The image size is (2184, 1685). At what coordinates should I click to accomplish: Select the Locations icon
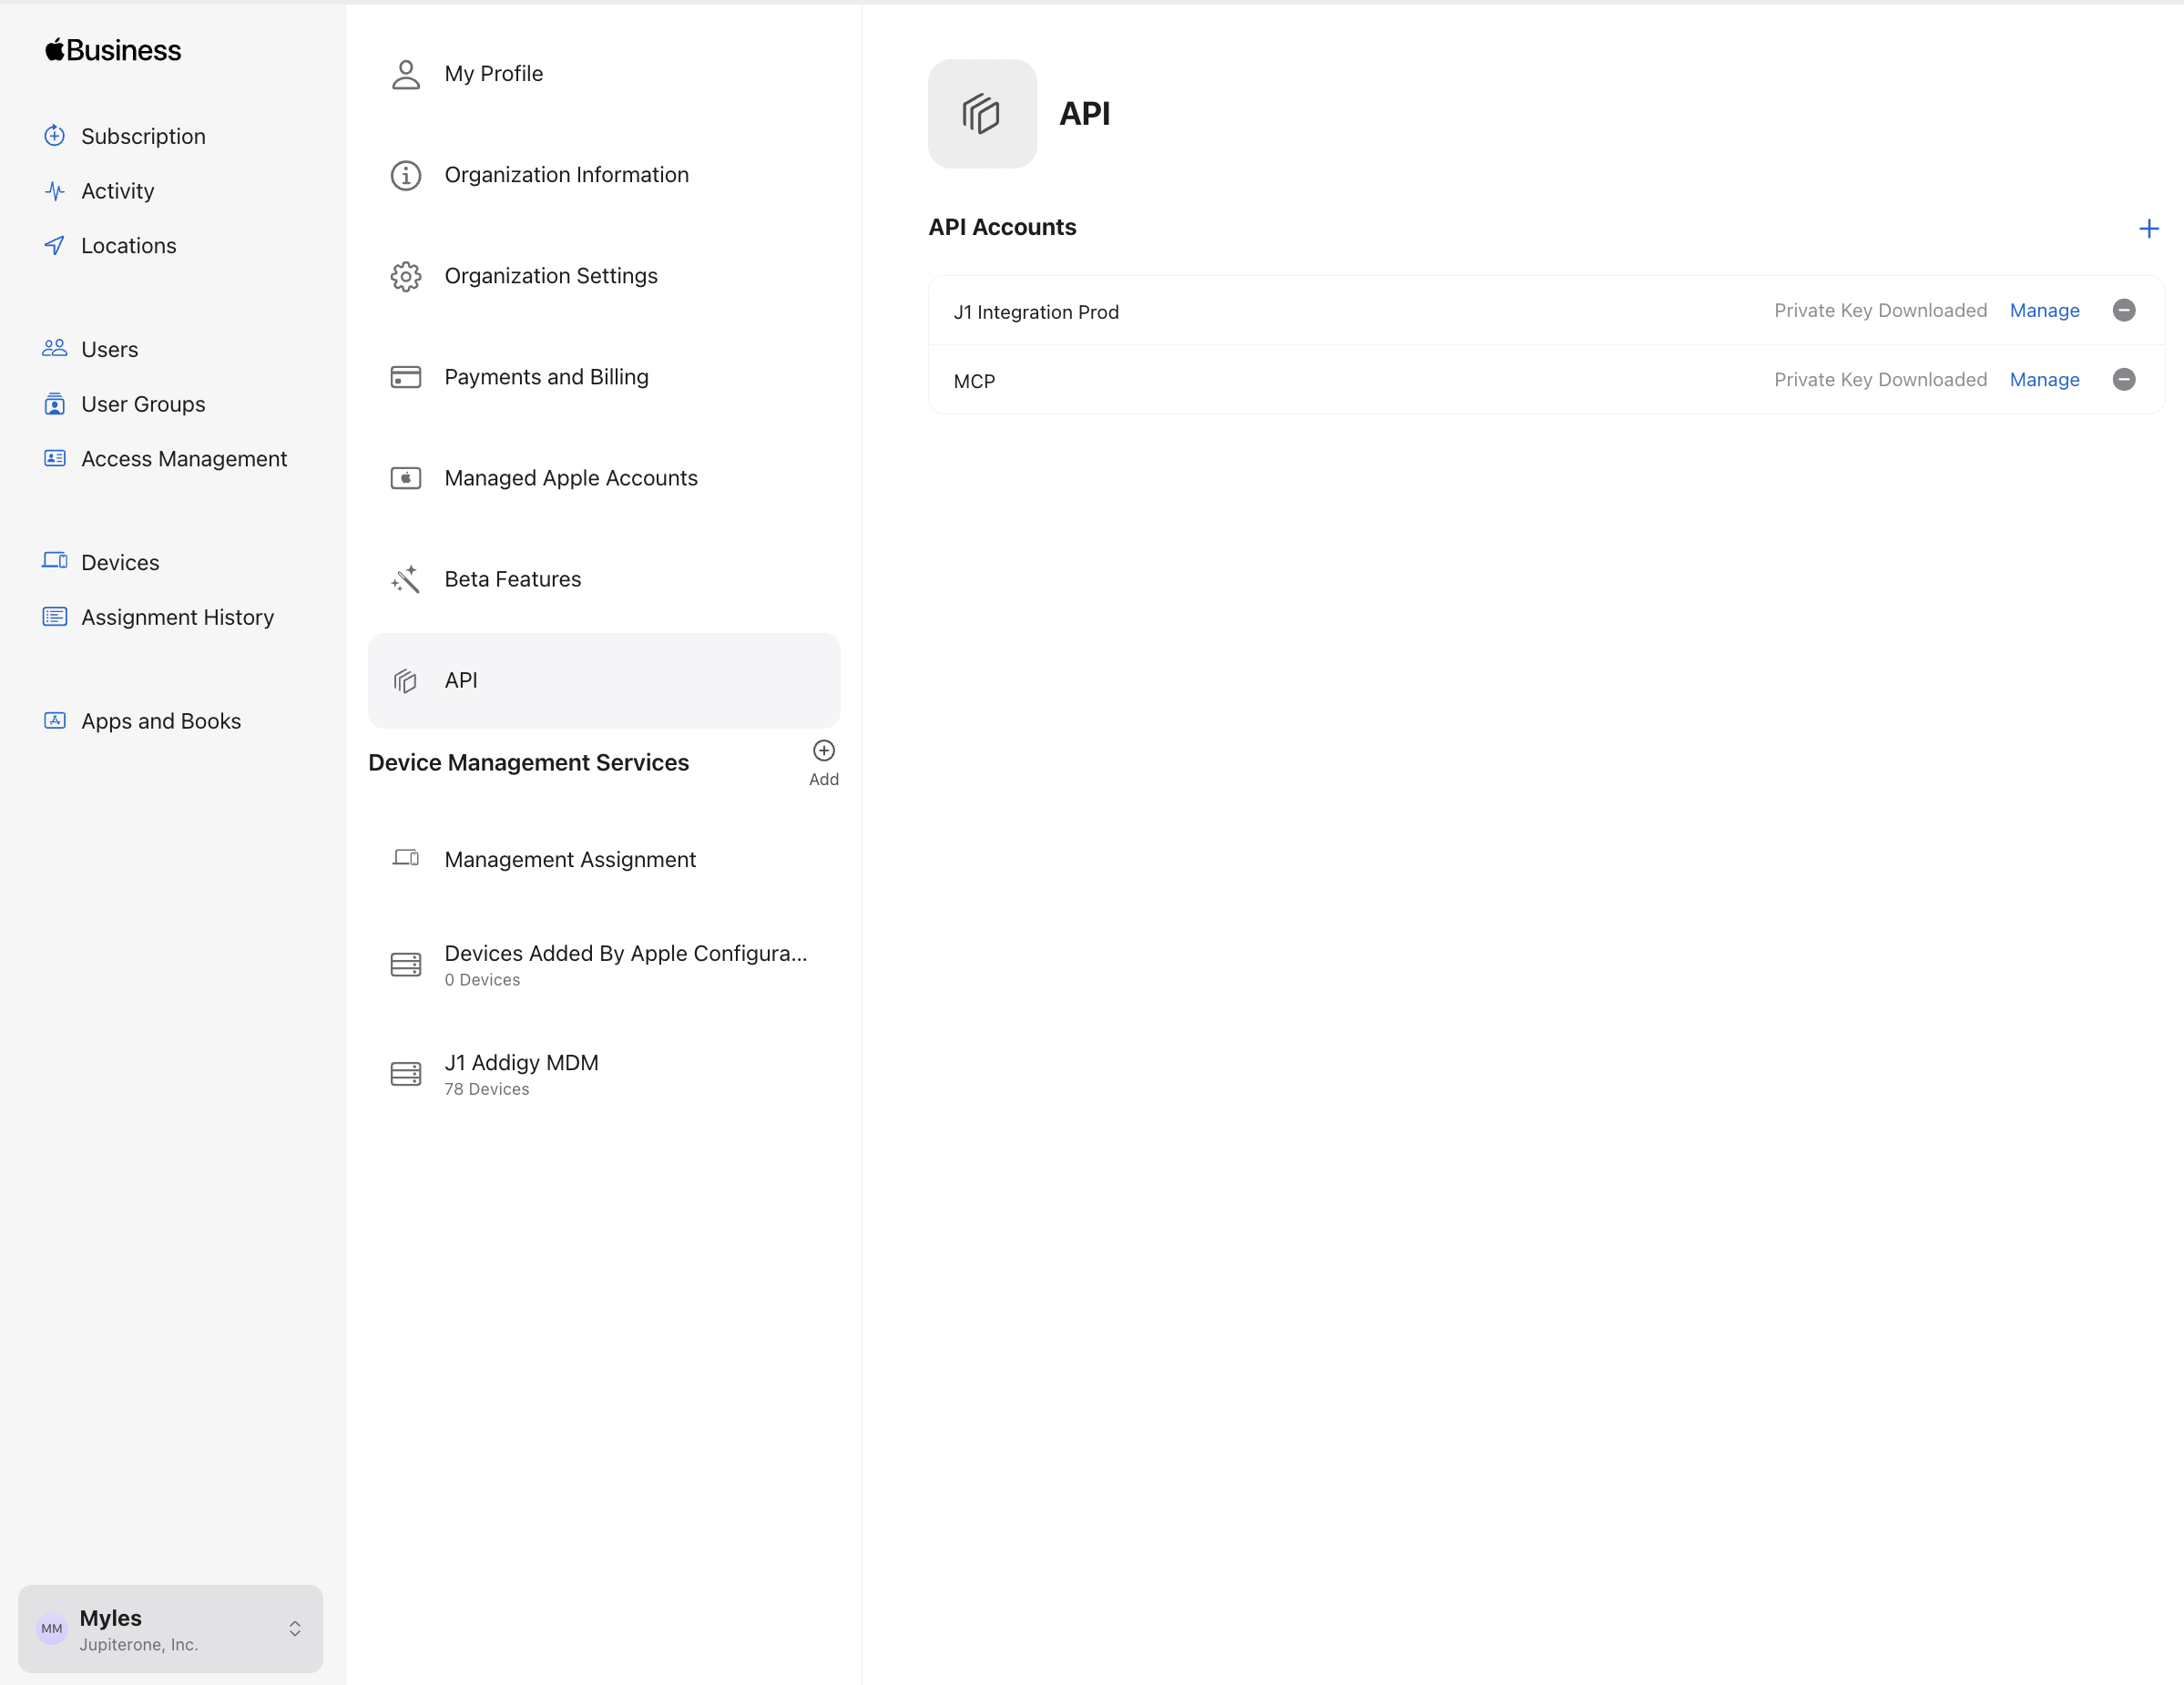point(55,245)
